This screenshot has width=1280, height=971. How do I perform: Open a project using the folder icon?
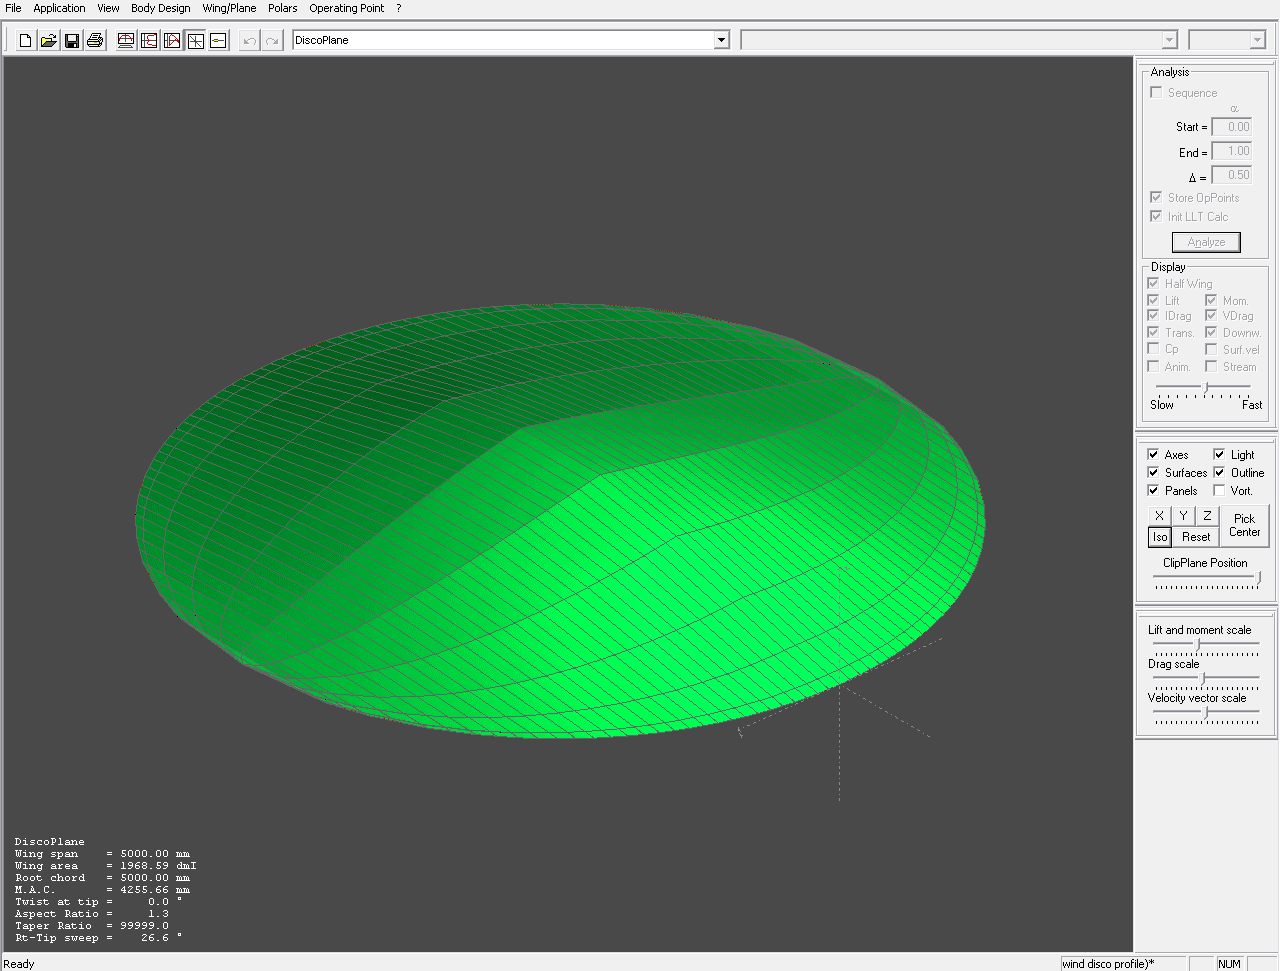pos(48,41)
